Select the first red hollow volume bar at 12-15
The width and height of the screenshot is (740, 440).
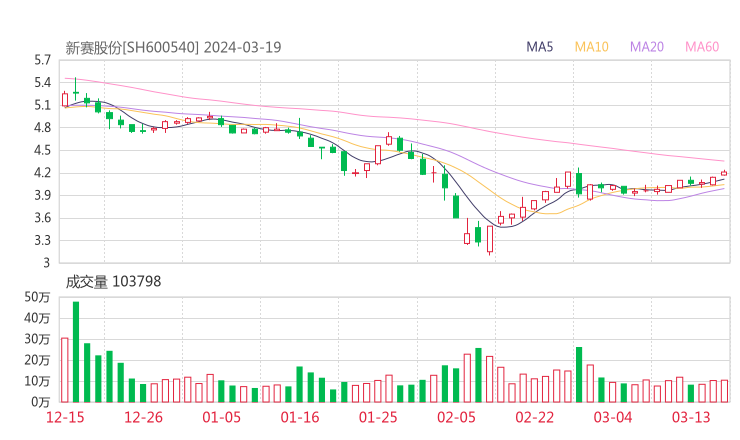click(x=65, y=370)
